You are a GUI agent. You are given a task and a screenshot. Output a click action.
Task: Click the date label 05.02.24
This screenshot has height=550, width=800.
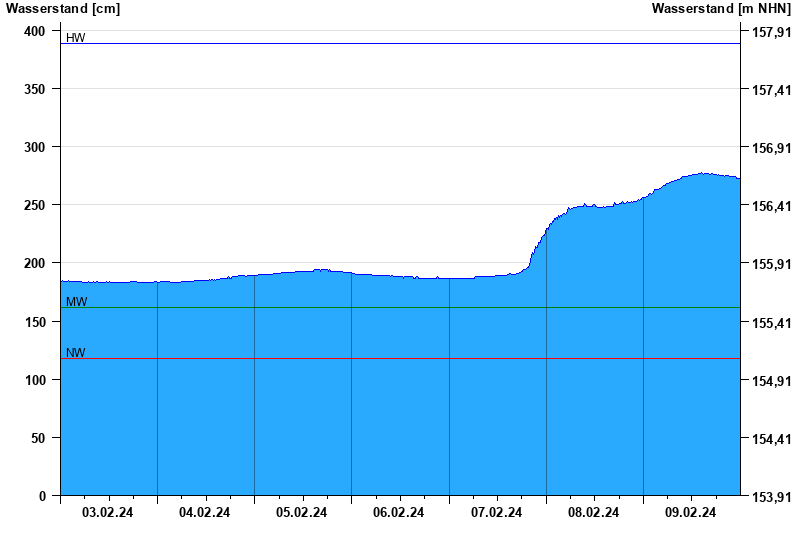[302, 512]
